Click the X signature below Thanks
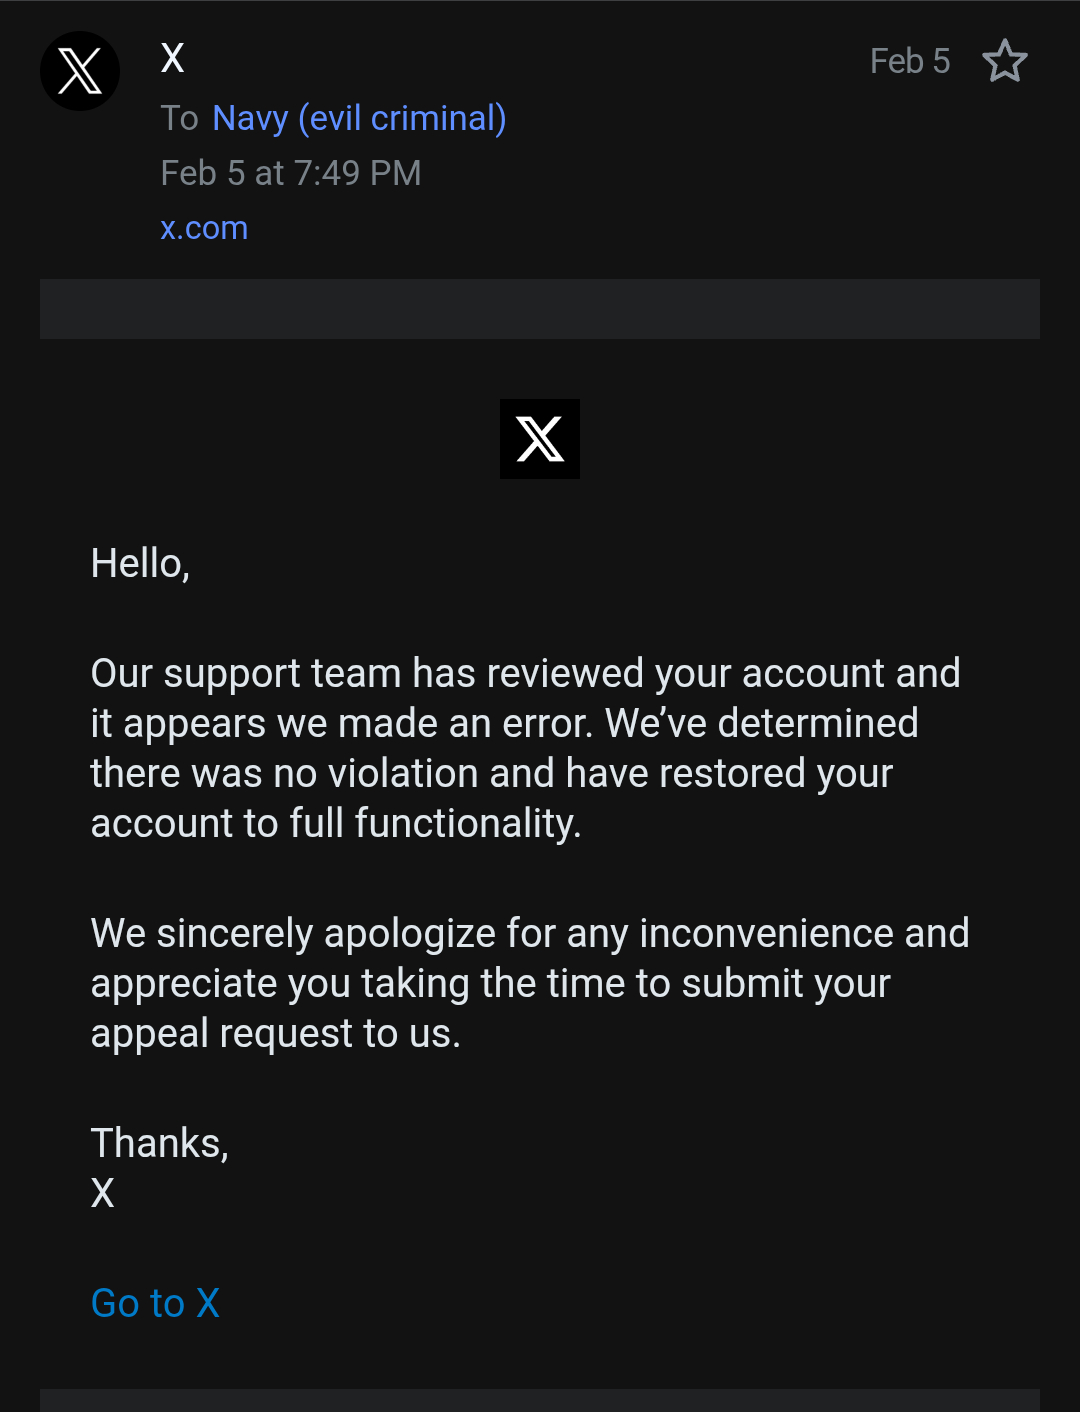The image size is (1080, 1412). 103,1193
